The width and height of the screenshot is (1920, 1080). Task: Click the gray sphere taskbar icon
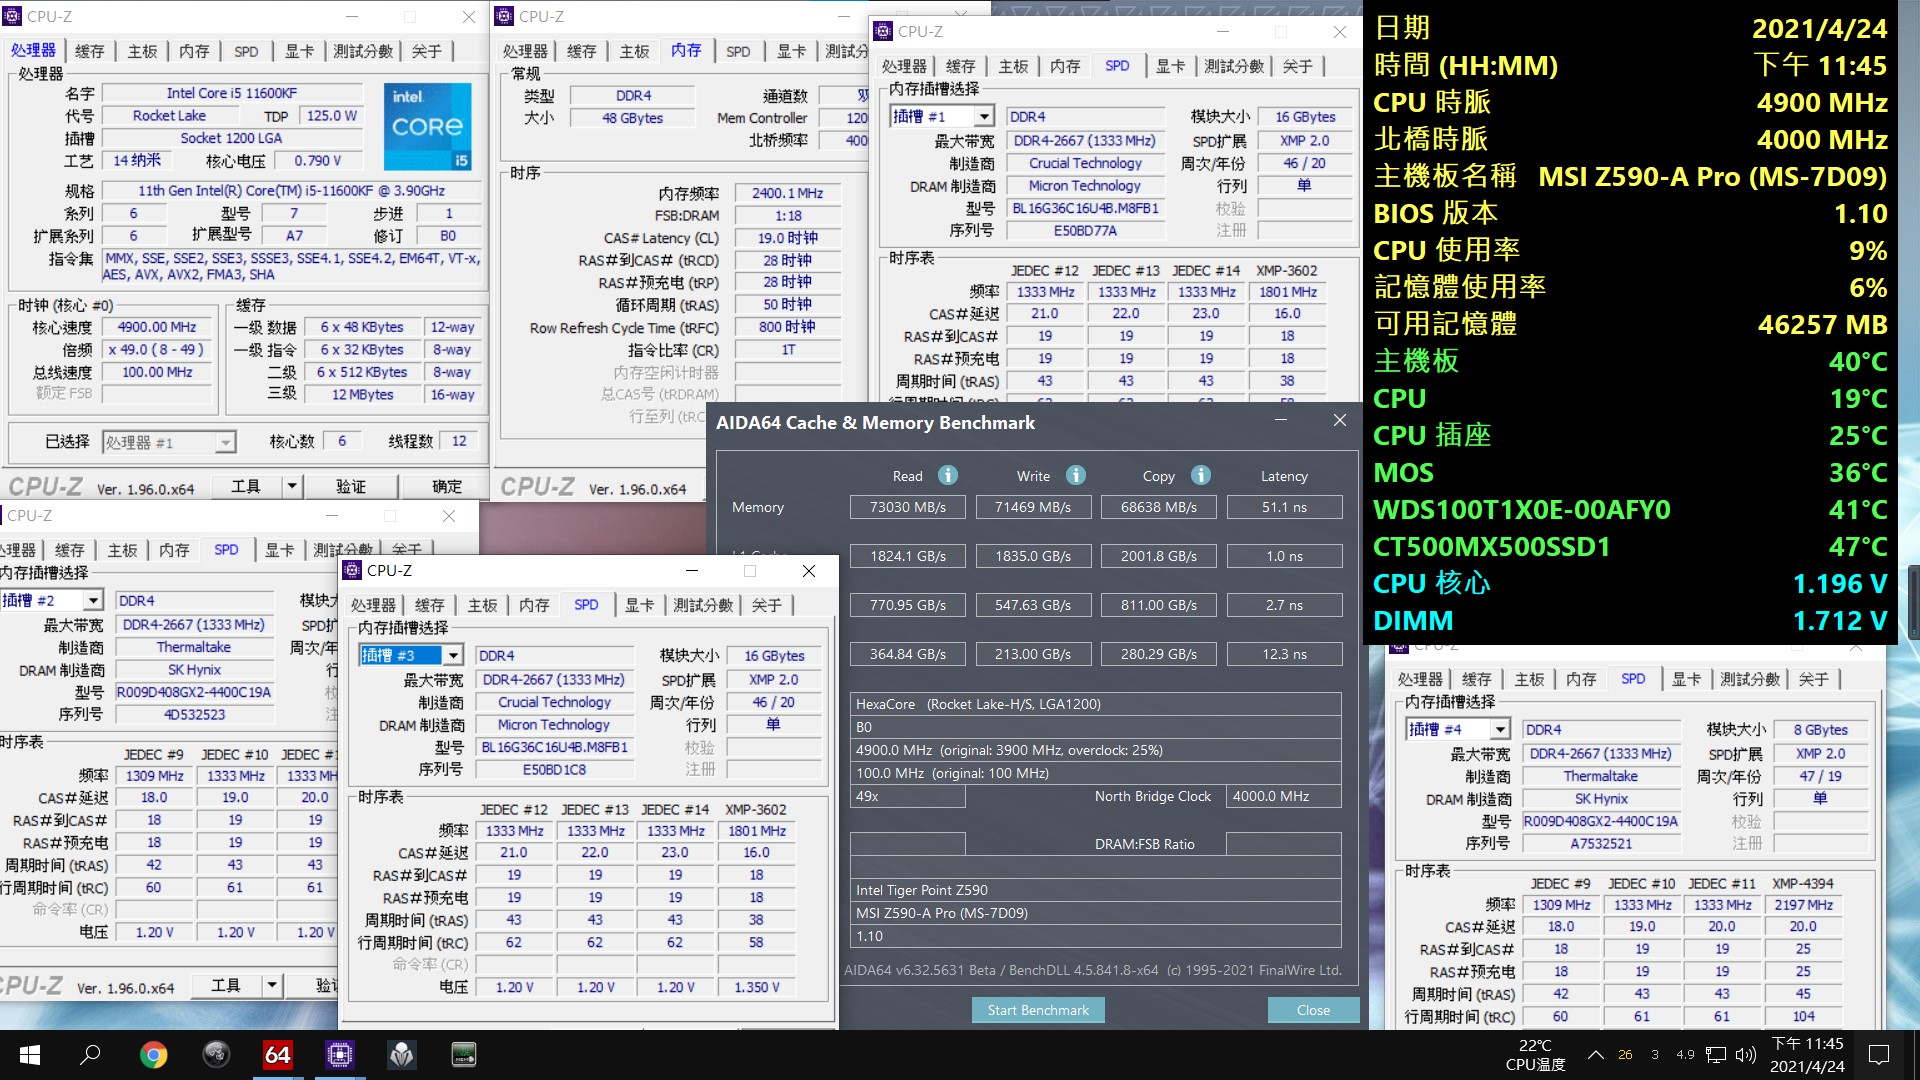coord(216,1054)
